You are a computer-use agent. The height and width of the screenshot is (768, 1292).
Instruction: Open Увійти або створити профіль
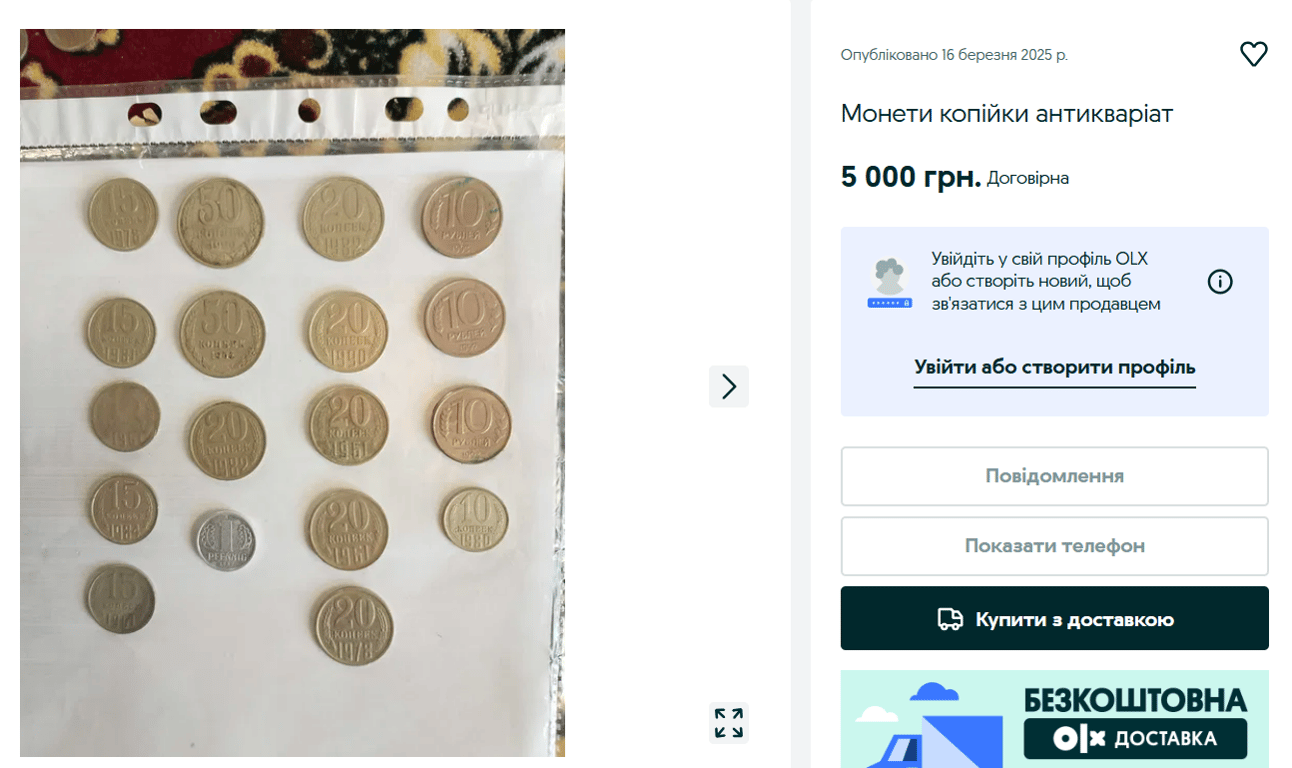(1054, 367)
